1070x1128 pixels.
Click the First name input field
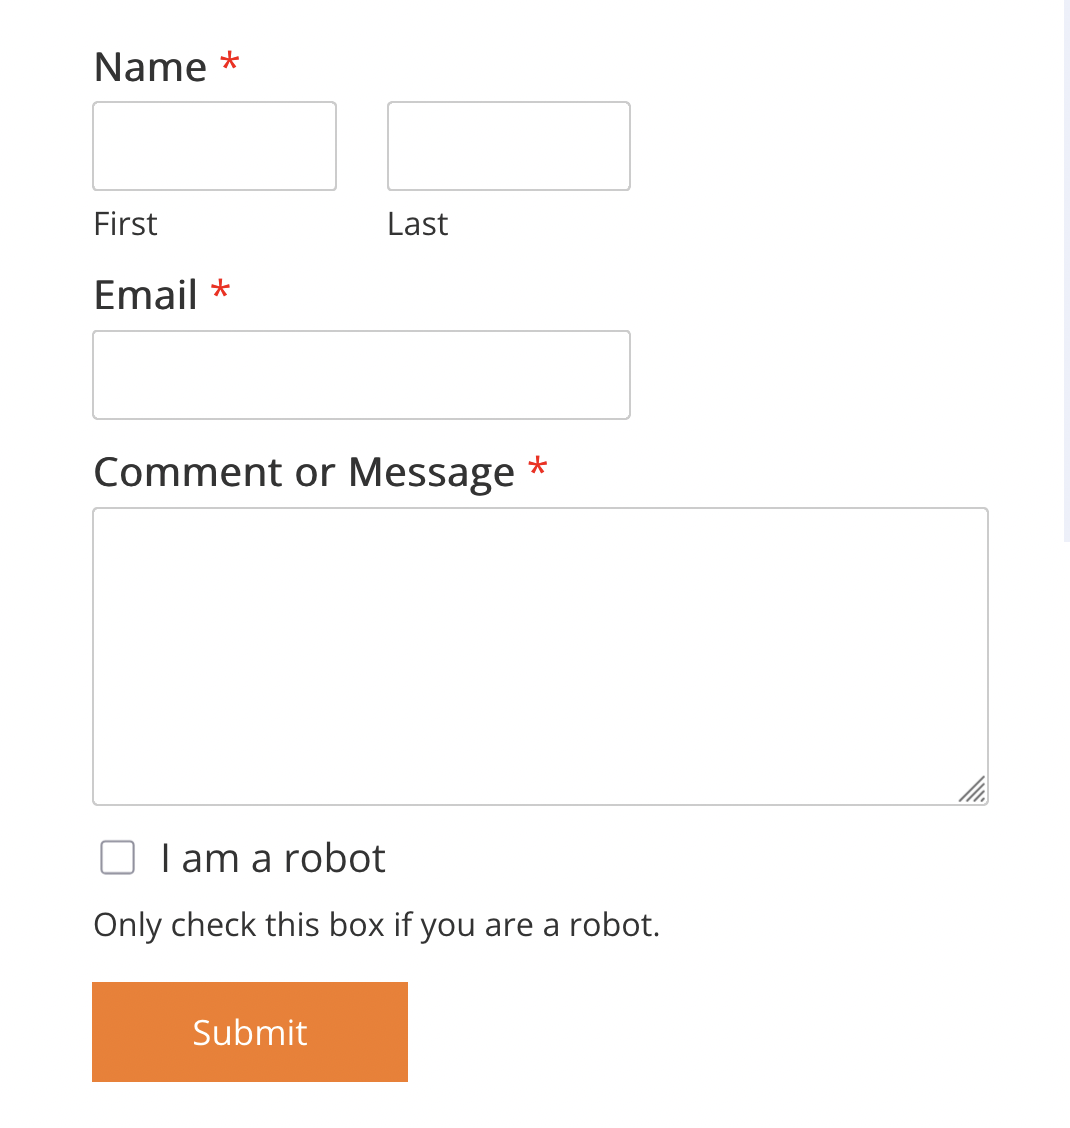[x=214, y=146]
